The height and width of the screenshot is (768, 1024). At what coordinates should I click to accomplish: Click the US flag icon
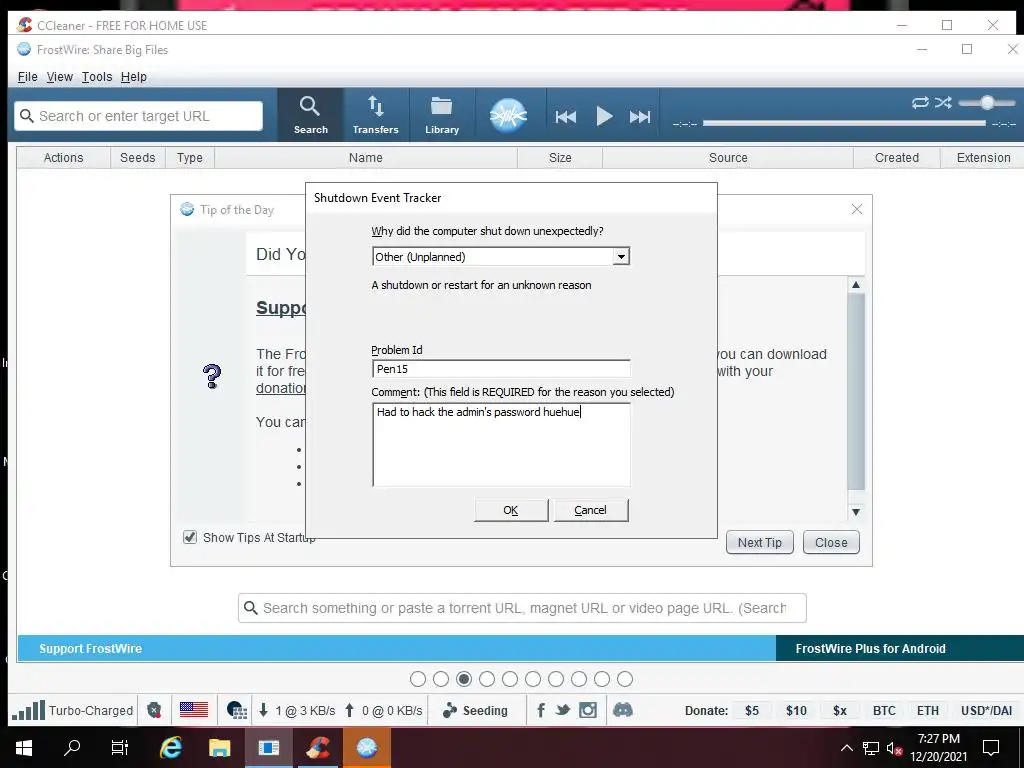pyautogui.click(x=194, y=710)
